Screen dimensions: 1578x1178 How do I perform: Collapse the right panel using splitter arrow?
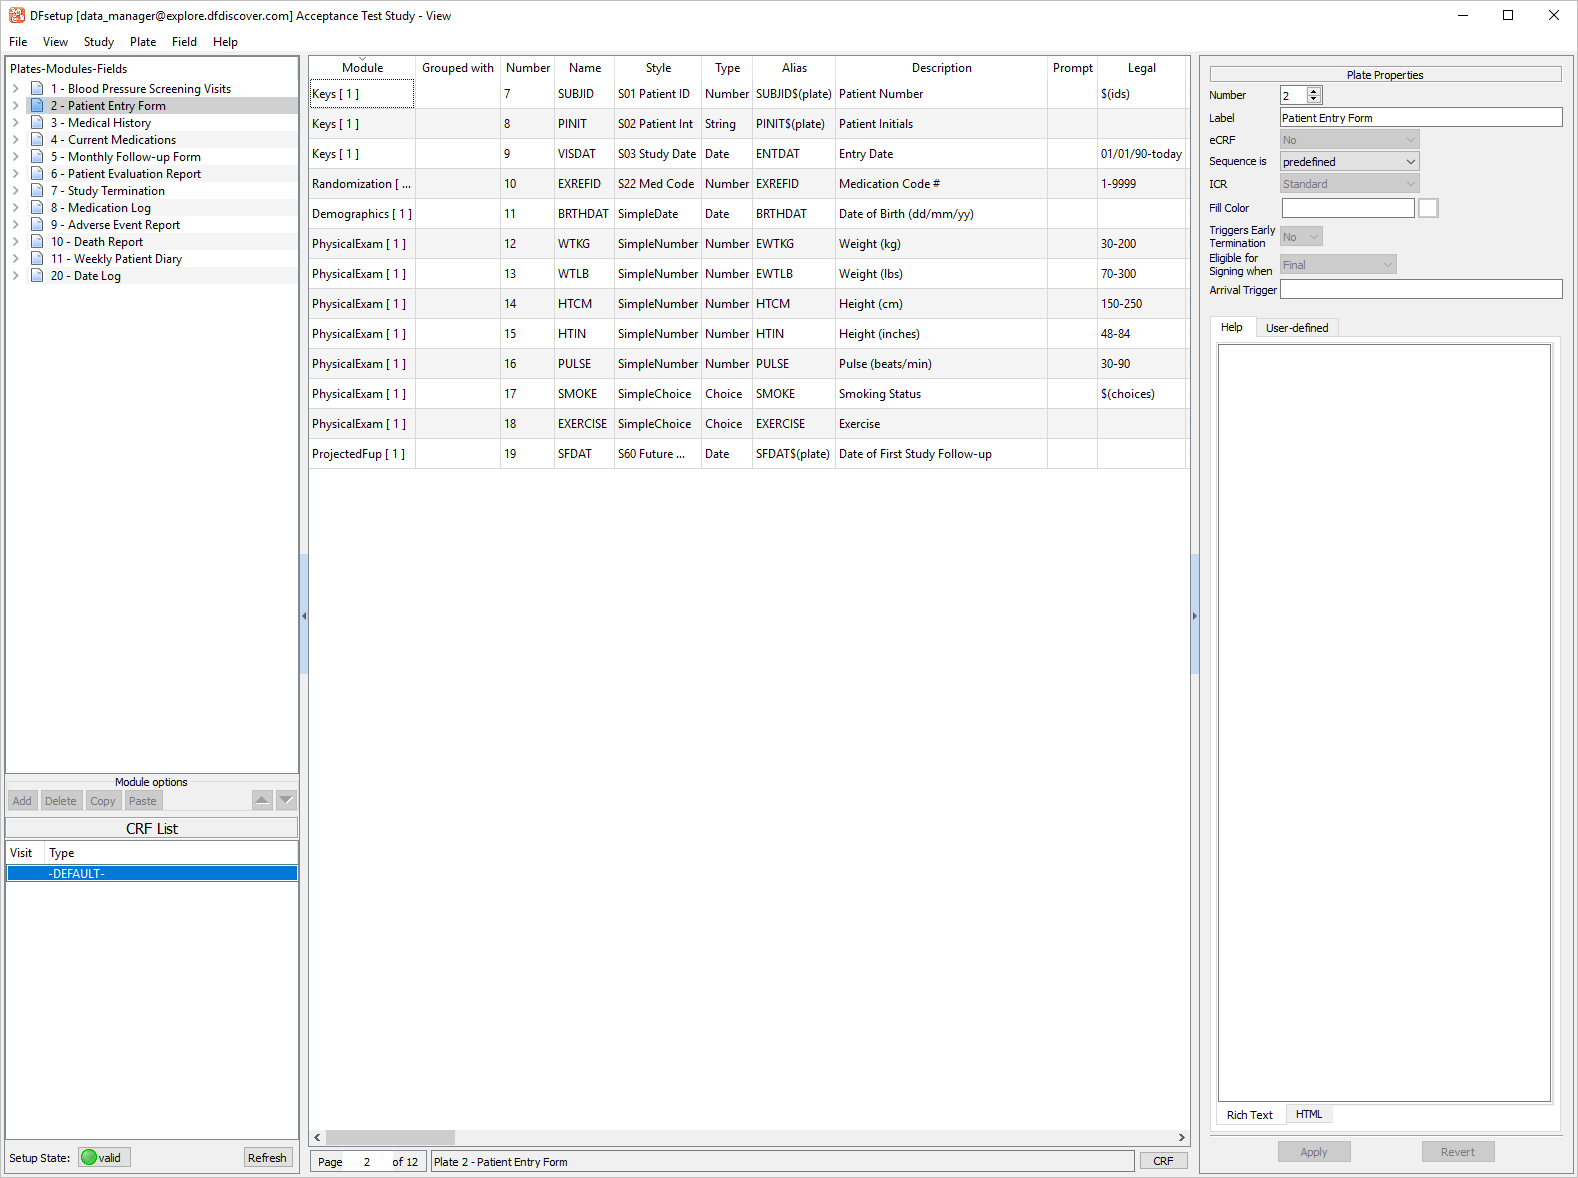tap(1194, 616)
